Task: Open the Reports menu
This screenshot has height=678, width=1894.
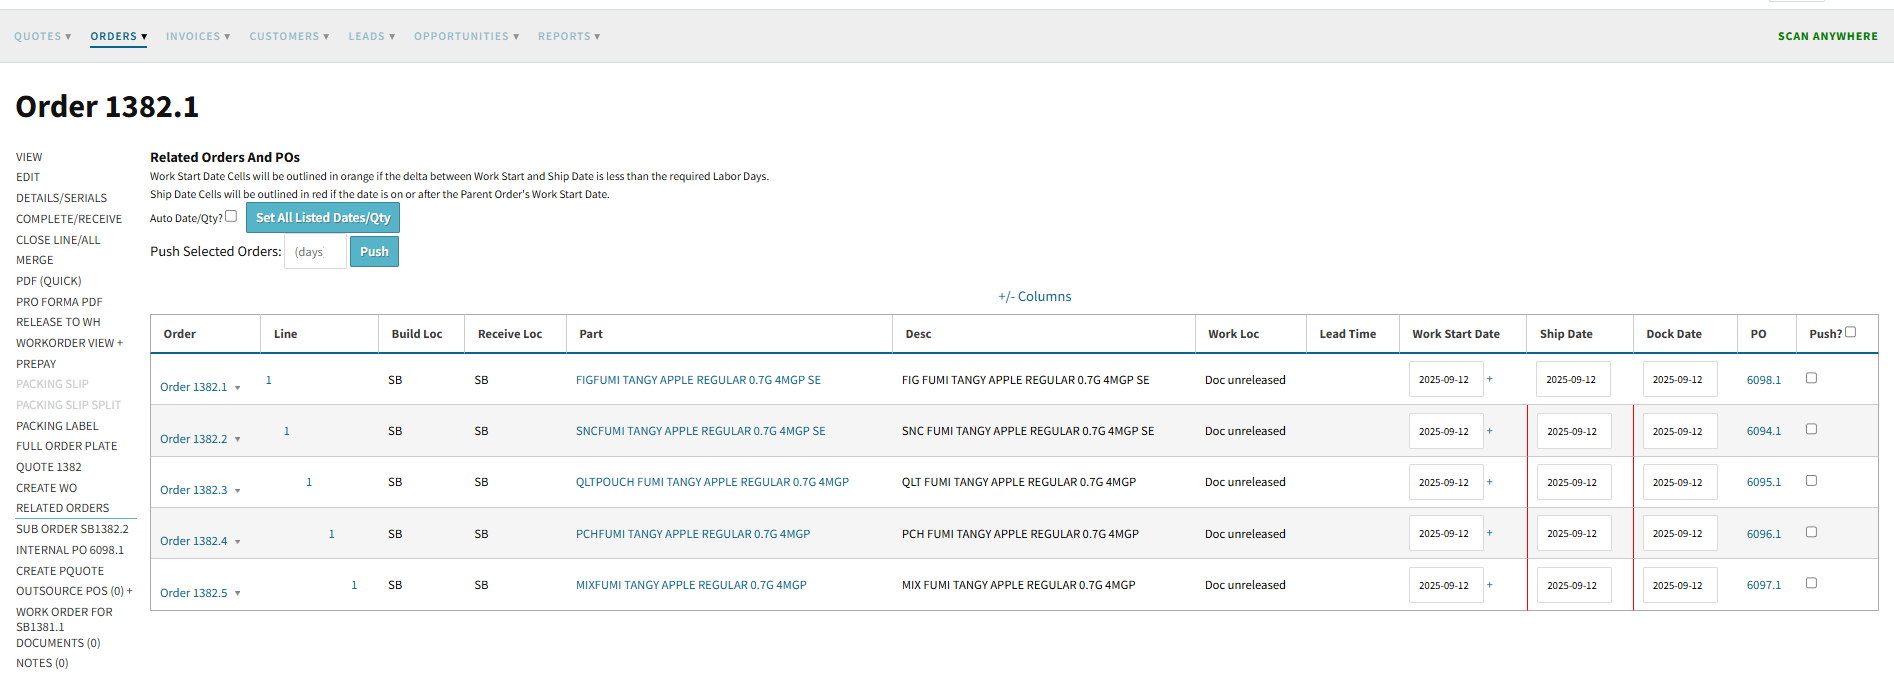Action: (x=568, y=37)
